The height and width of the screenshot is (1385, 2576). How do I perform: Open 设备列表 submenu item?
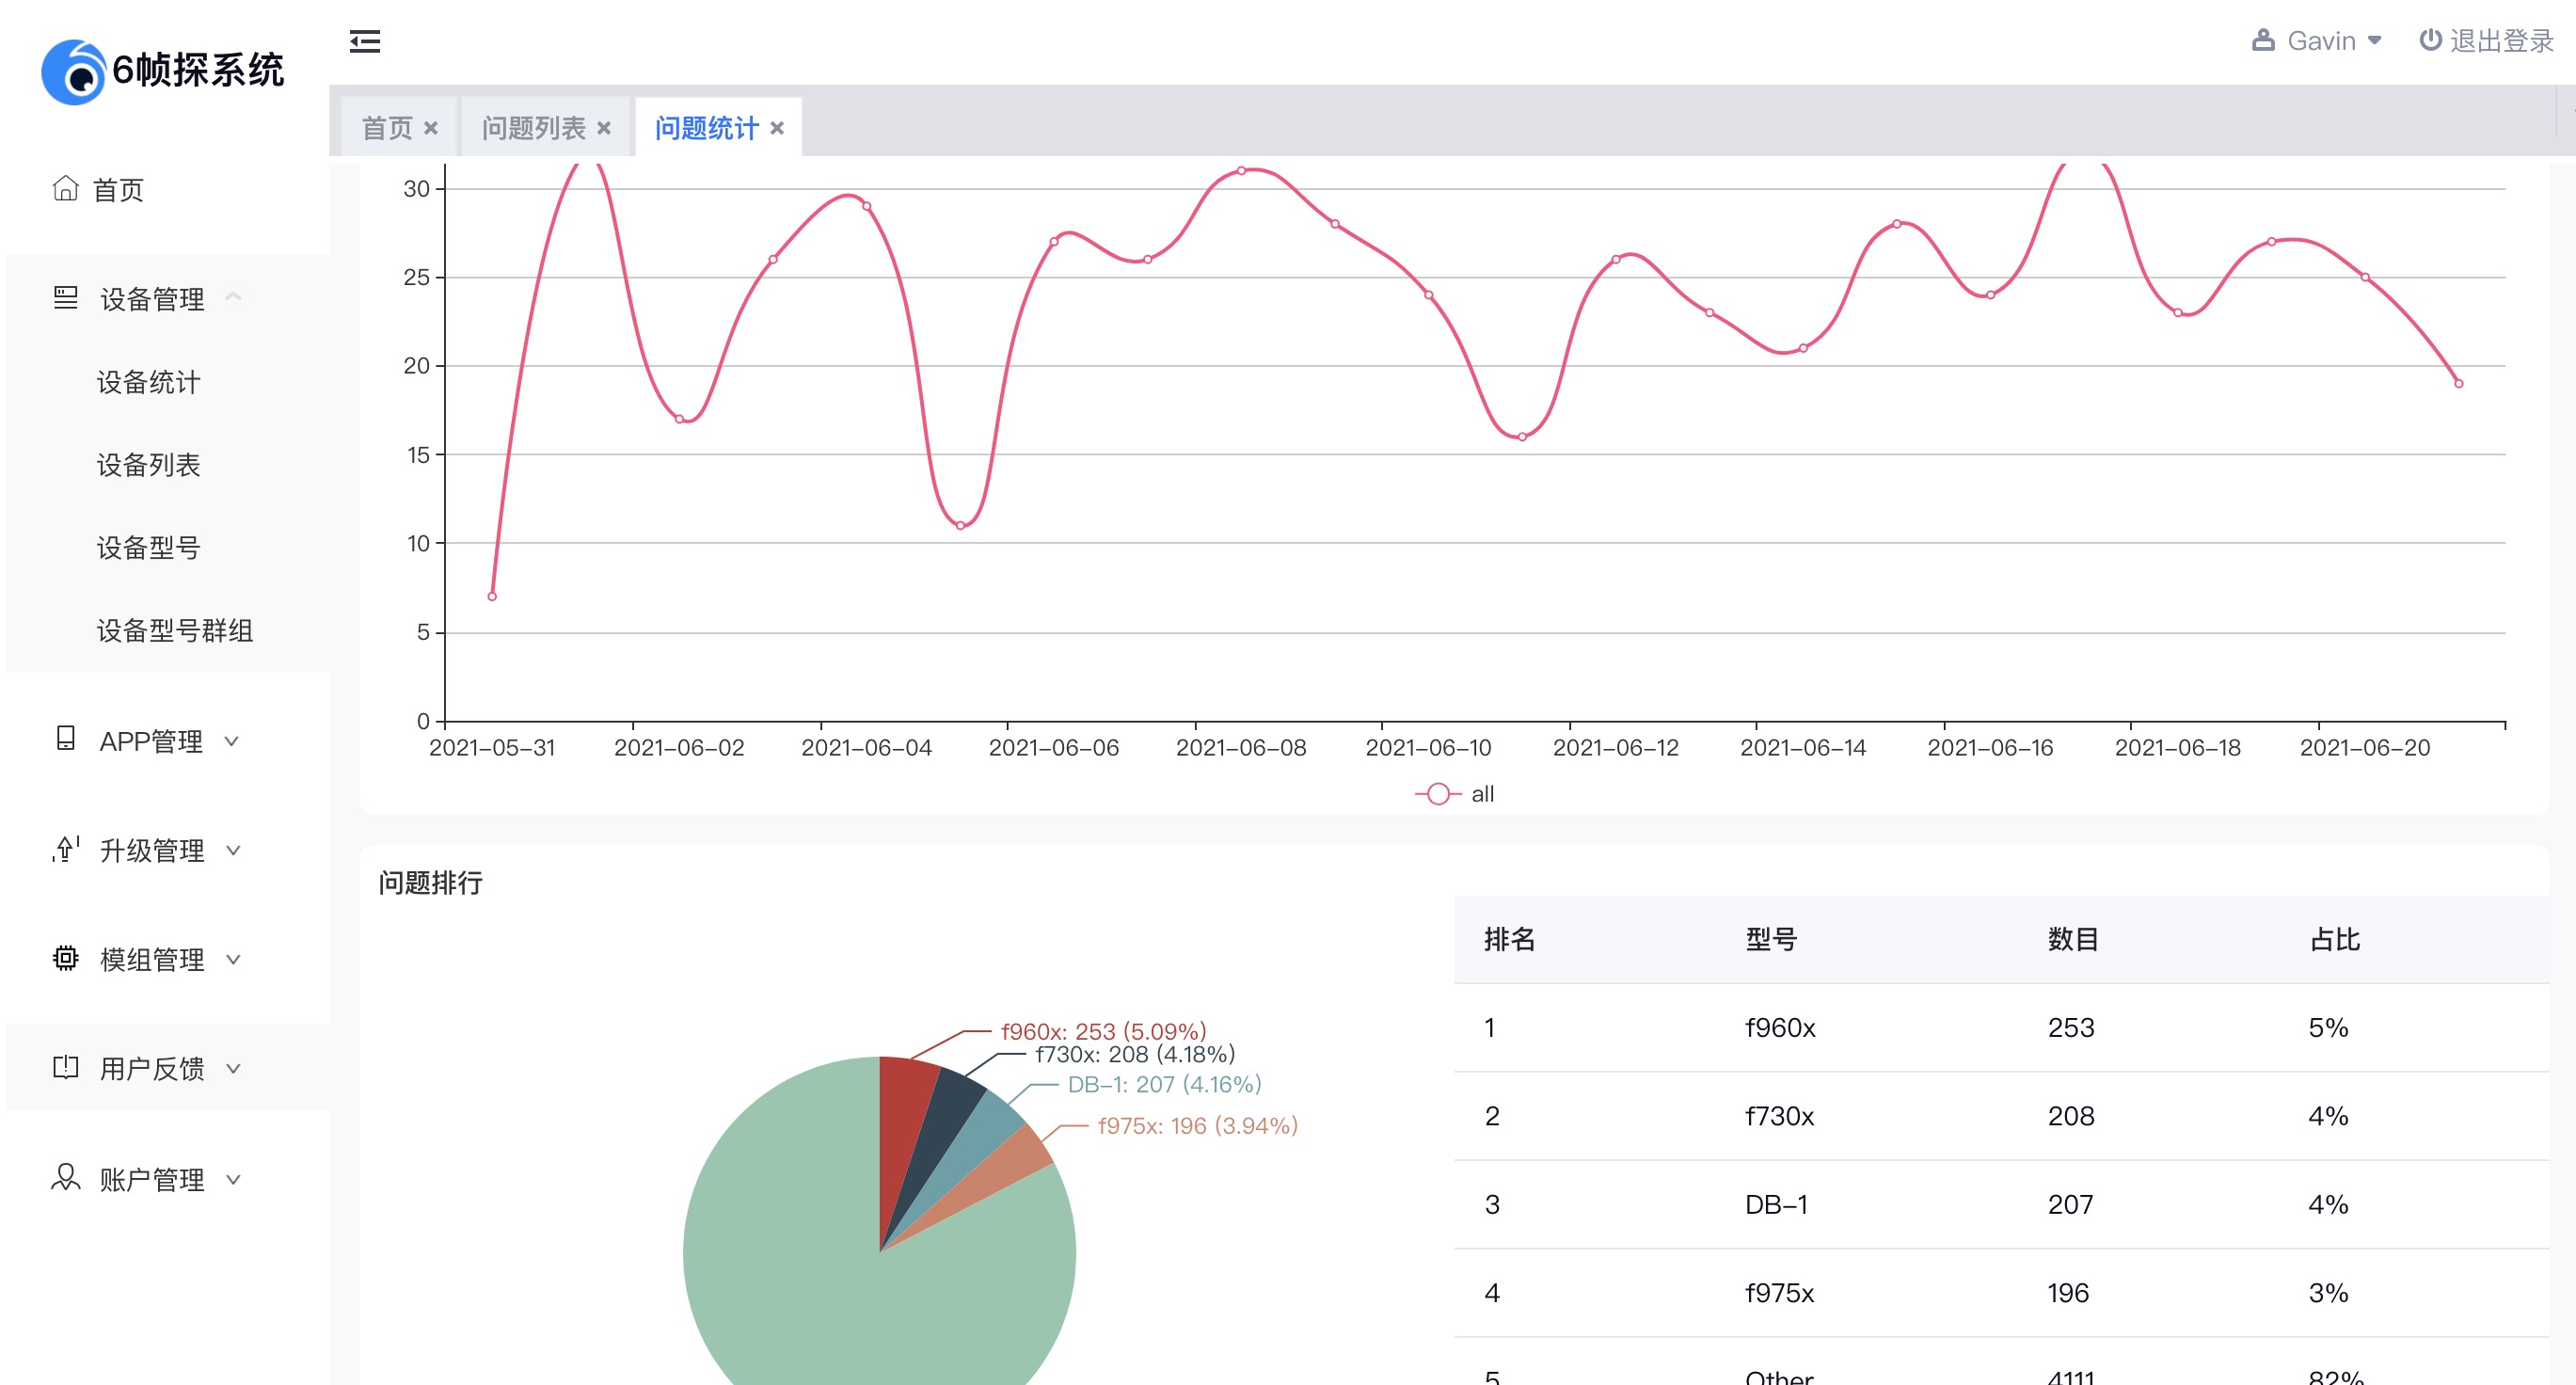[149, 465]
